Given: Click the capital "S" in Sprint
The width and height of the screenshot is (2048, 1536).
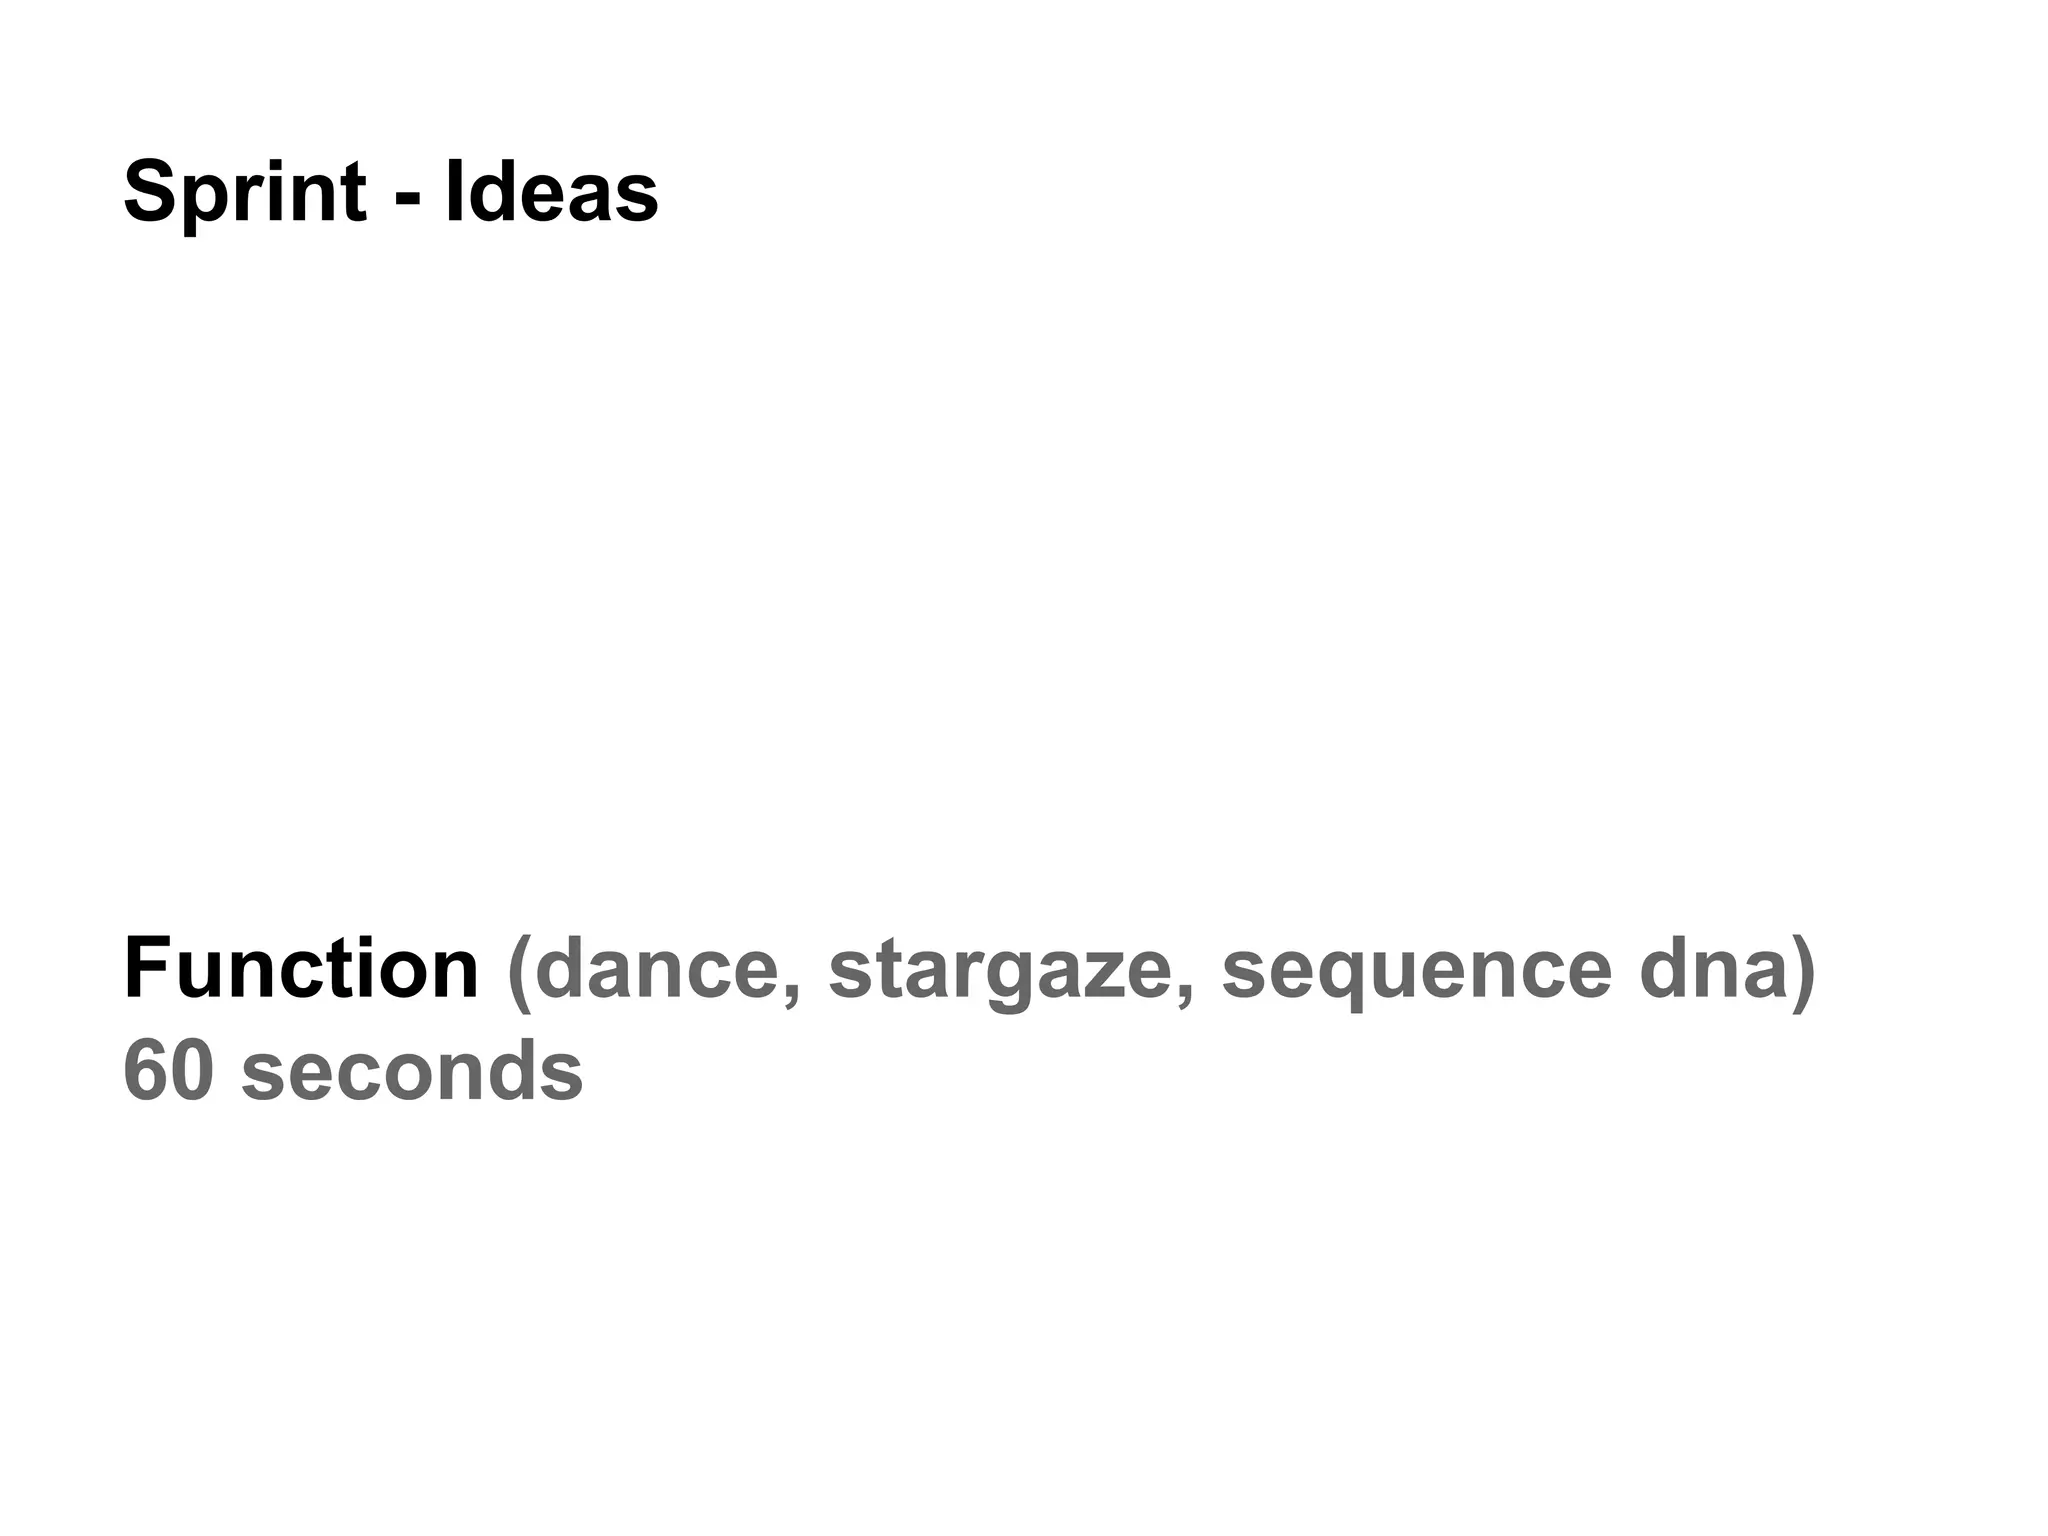Looking at the screenshot, I should click(x=150, y=193).
